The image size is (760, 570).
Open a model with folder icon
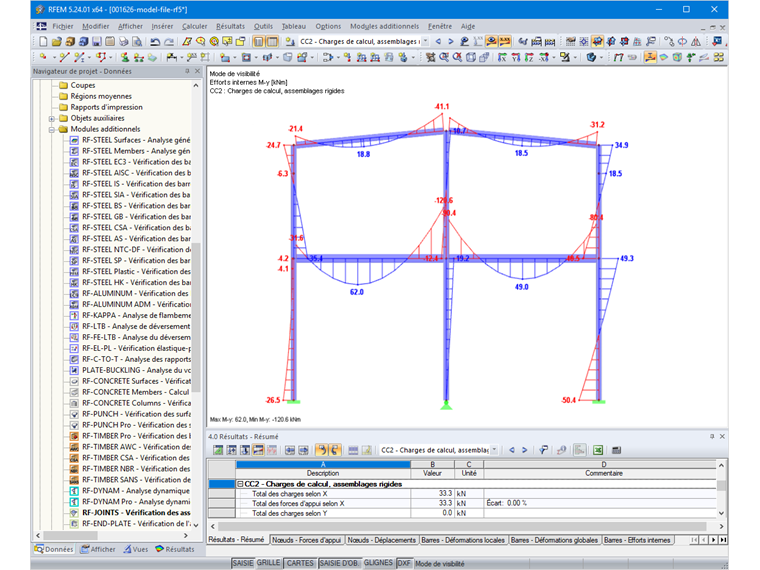coord(57,42)
